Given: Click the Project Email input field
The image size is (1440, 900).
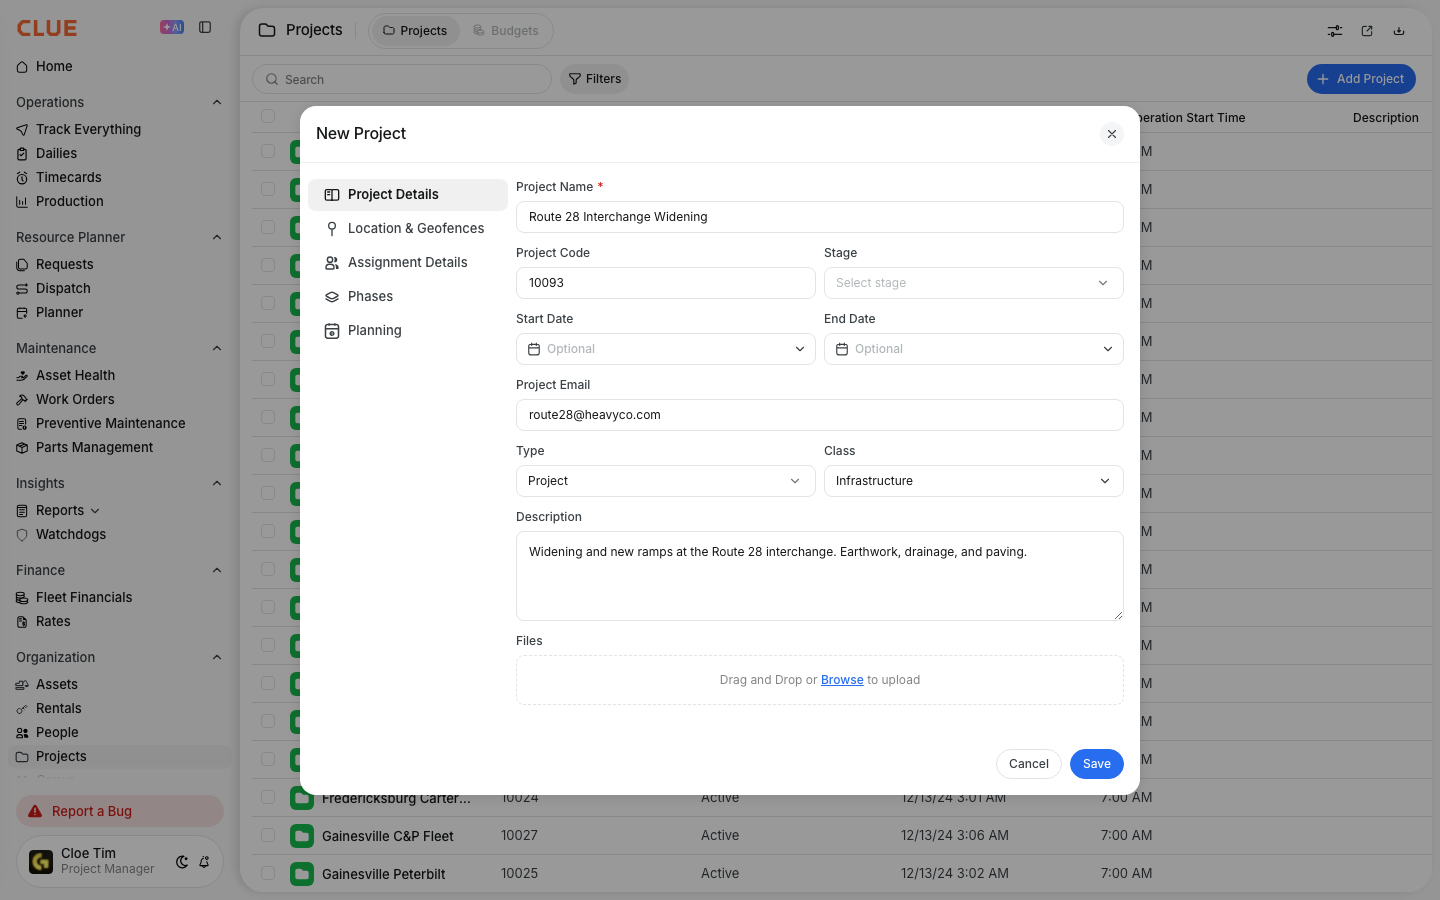Looking at the screenshot, I should click(x=820, y=415).
